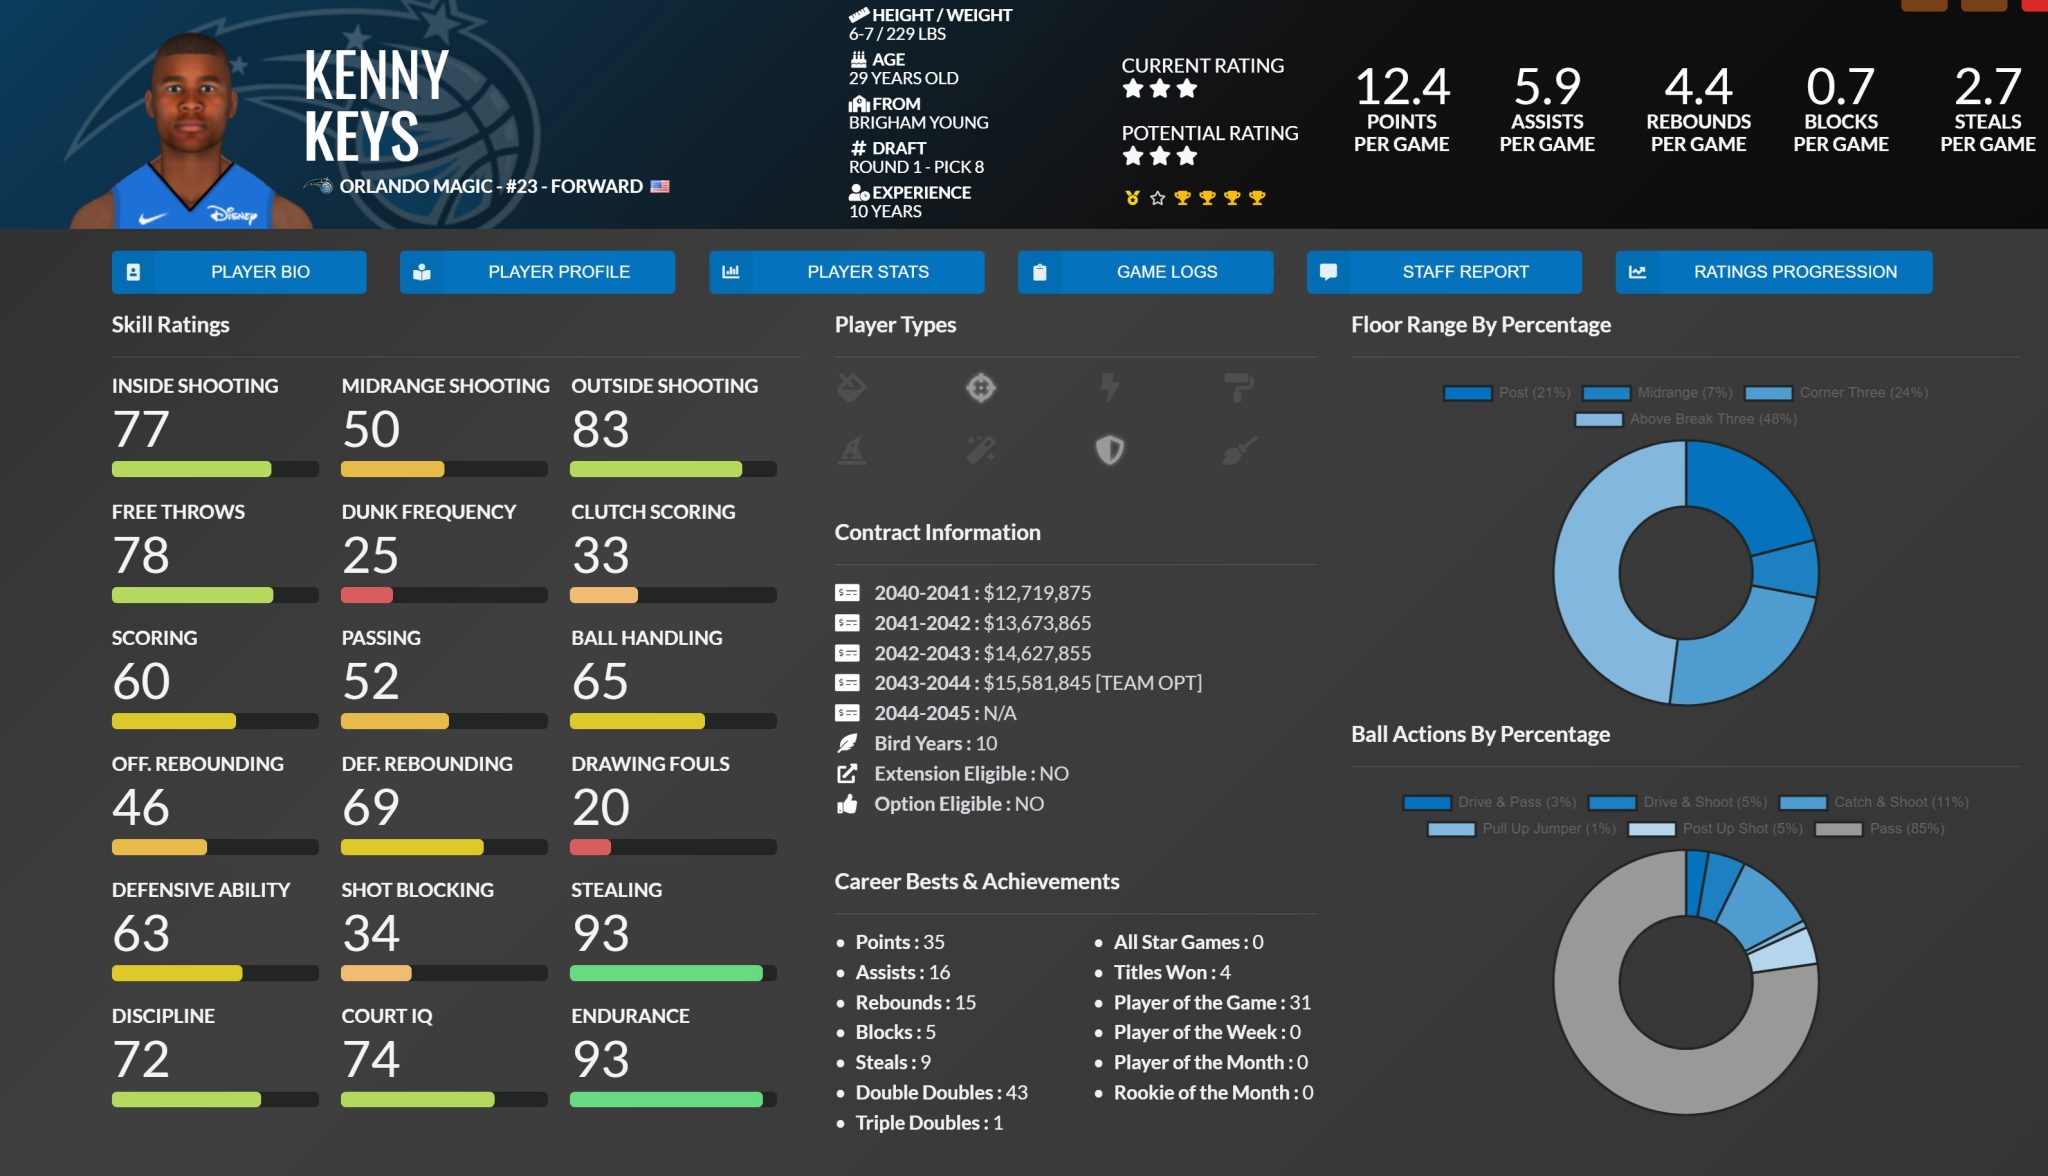Click the crosshair player type icon
Viewport: 2048px width, 1176px height.
pos(980,388)
